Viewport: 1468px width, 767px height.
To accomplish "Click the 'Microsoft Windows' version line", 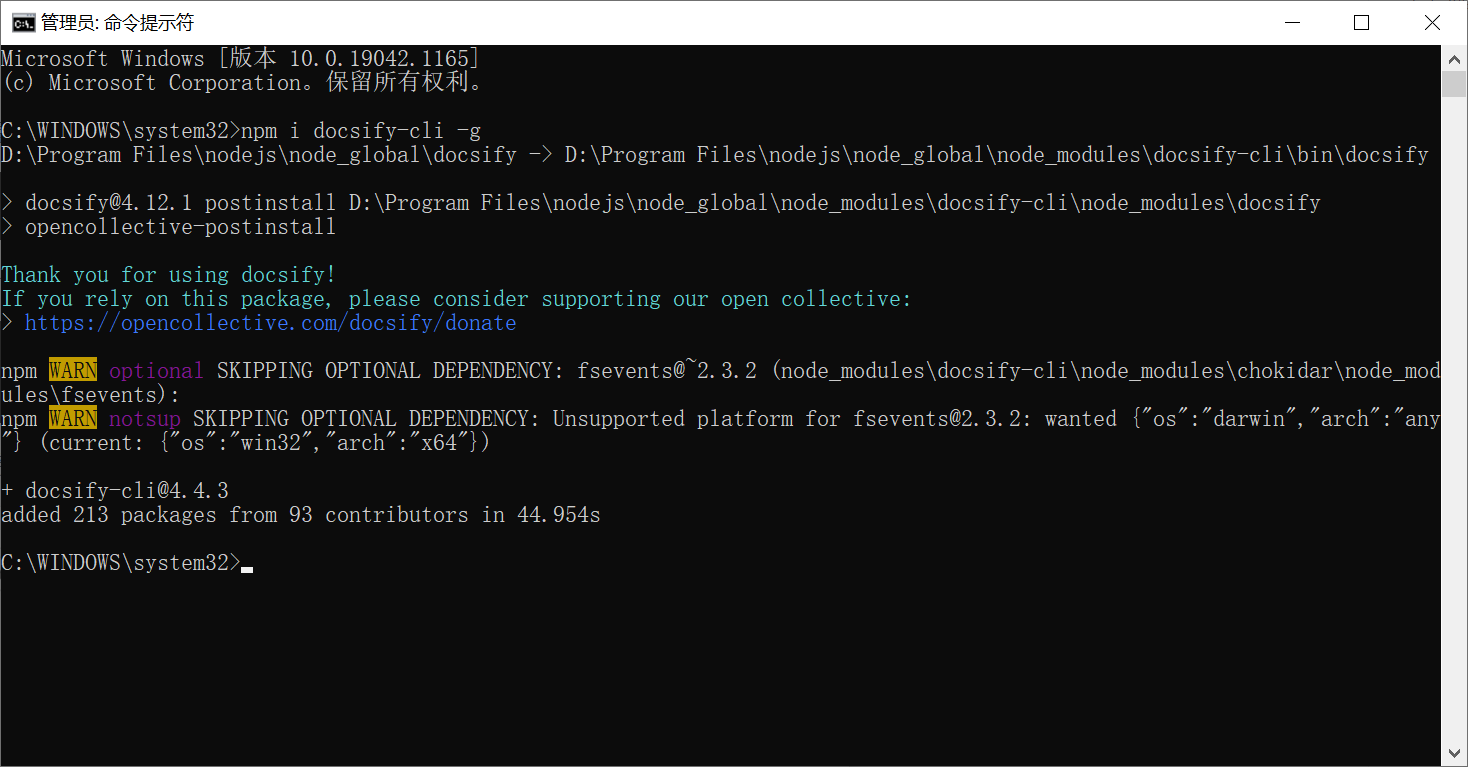I will click(241, 58).
